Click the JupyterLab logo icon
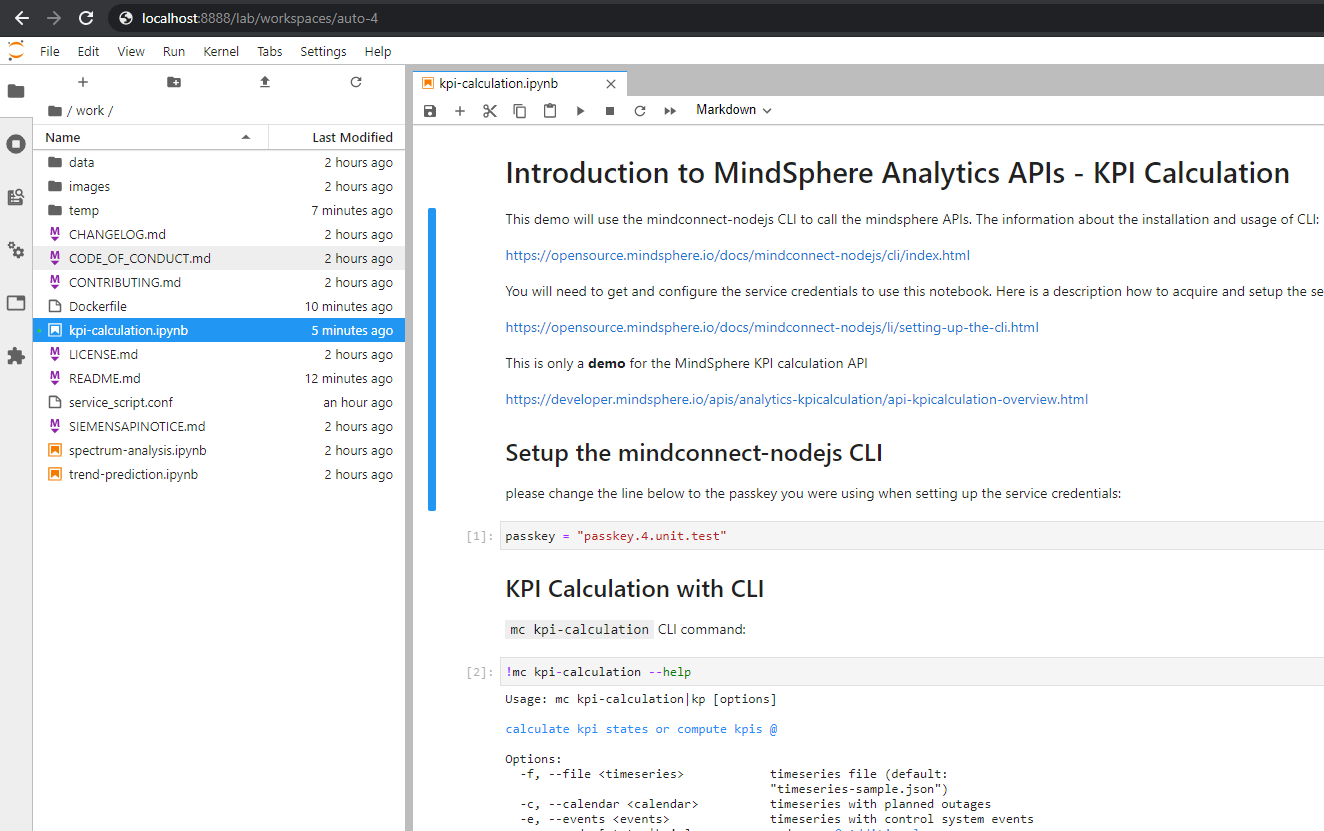The width and height of the screenshot is (1324, 831). click(x=16, y=51)
